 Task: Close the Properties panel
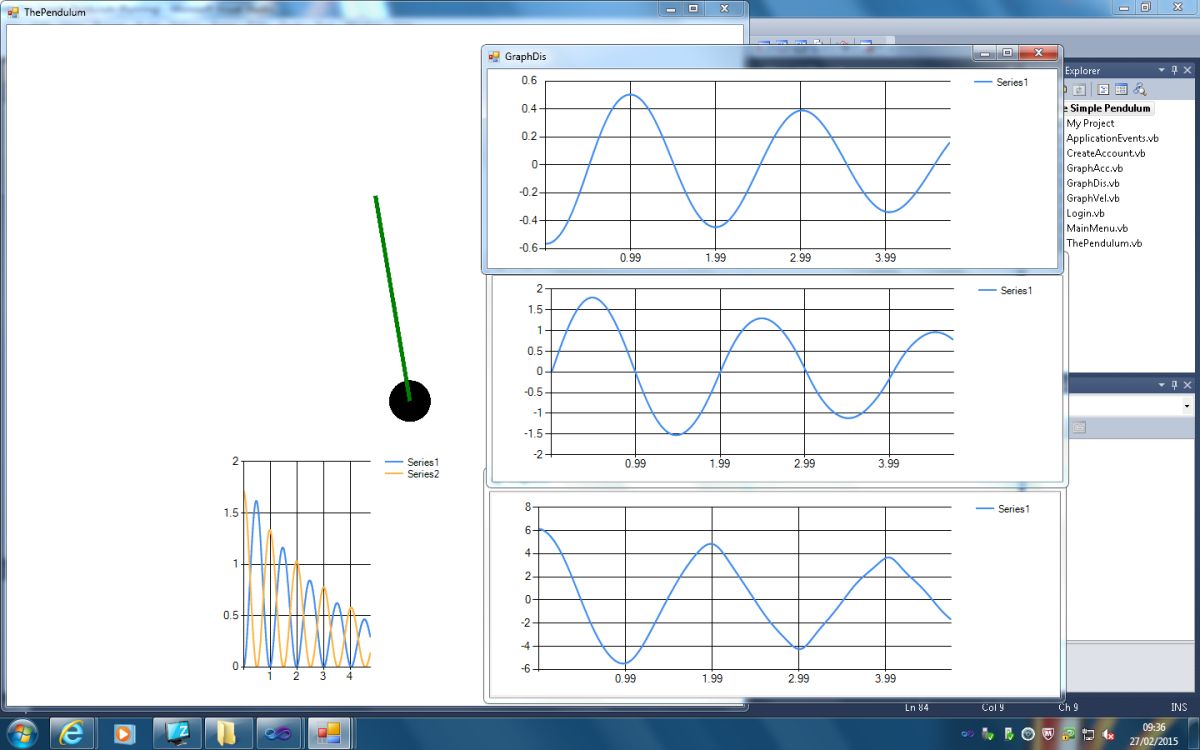click(x=1187, y=385)
